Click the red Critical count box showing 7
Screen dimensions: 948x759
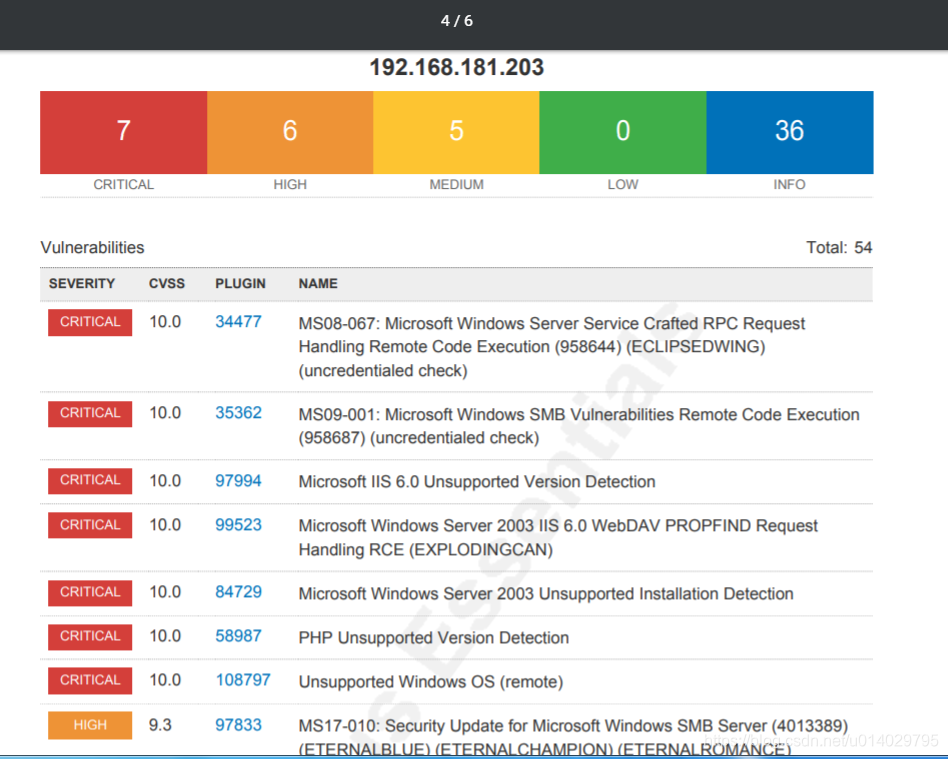[x=123, y=132]
